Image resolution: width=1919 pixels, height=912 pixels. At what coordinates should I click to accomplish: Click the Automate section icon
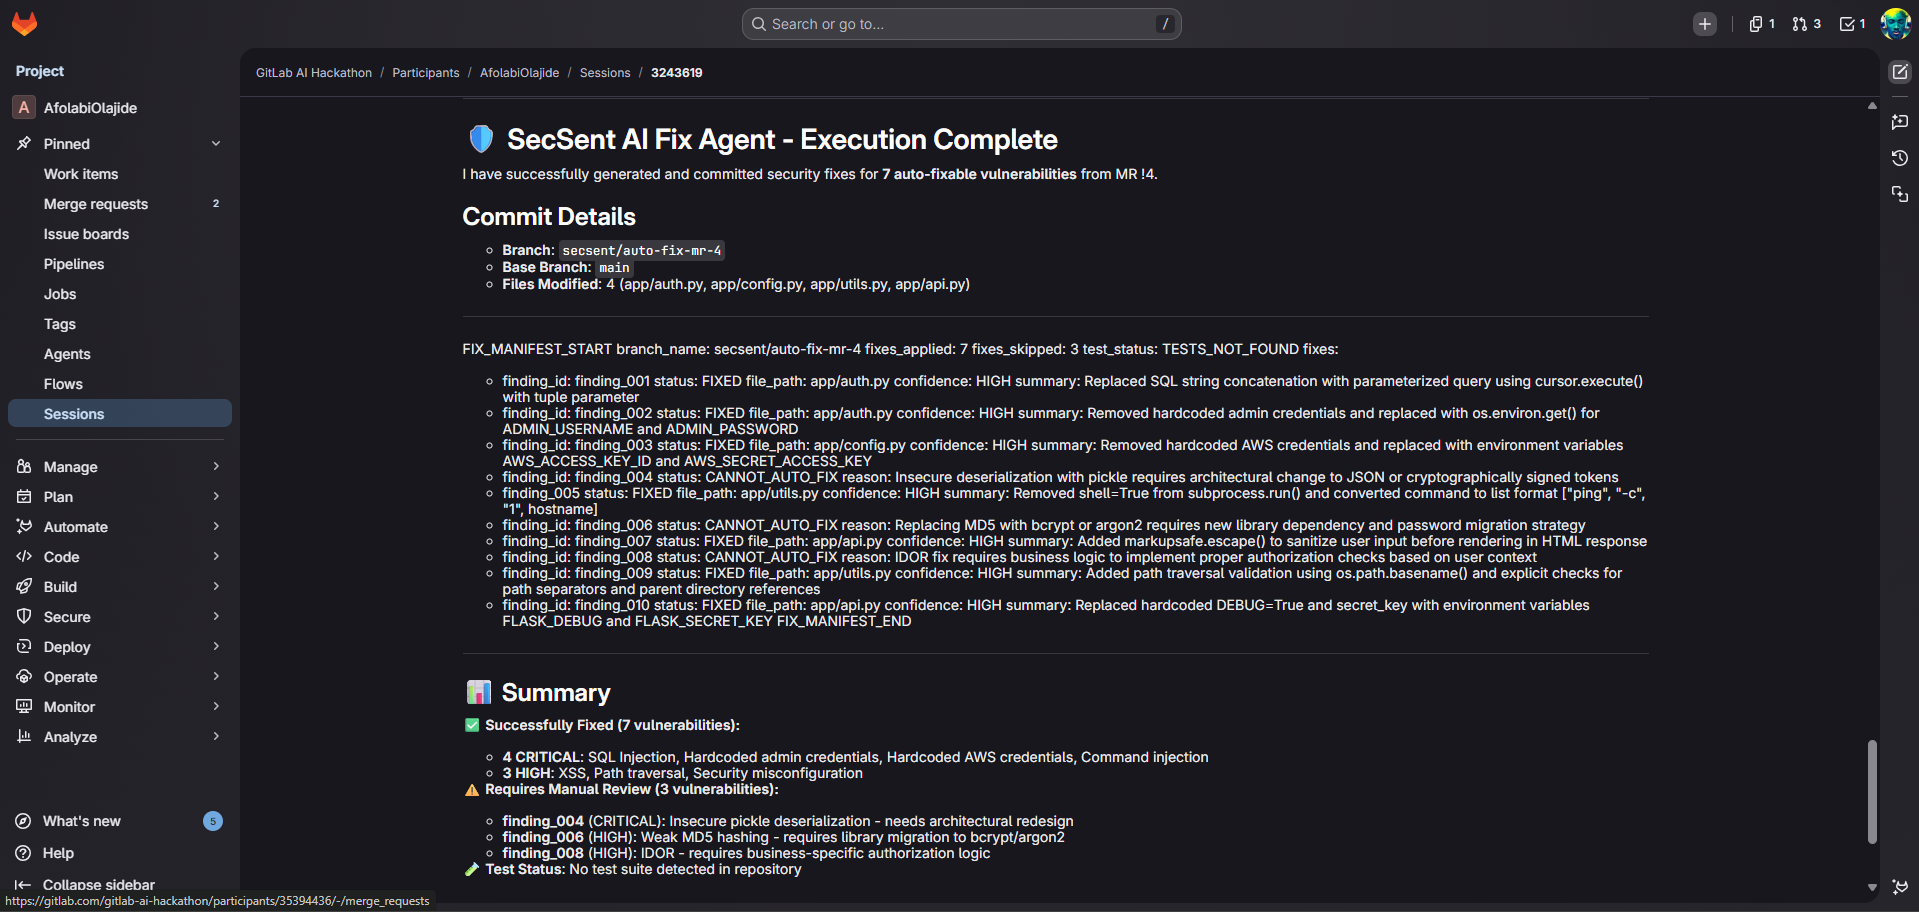24,527
